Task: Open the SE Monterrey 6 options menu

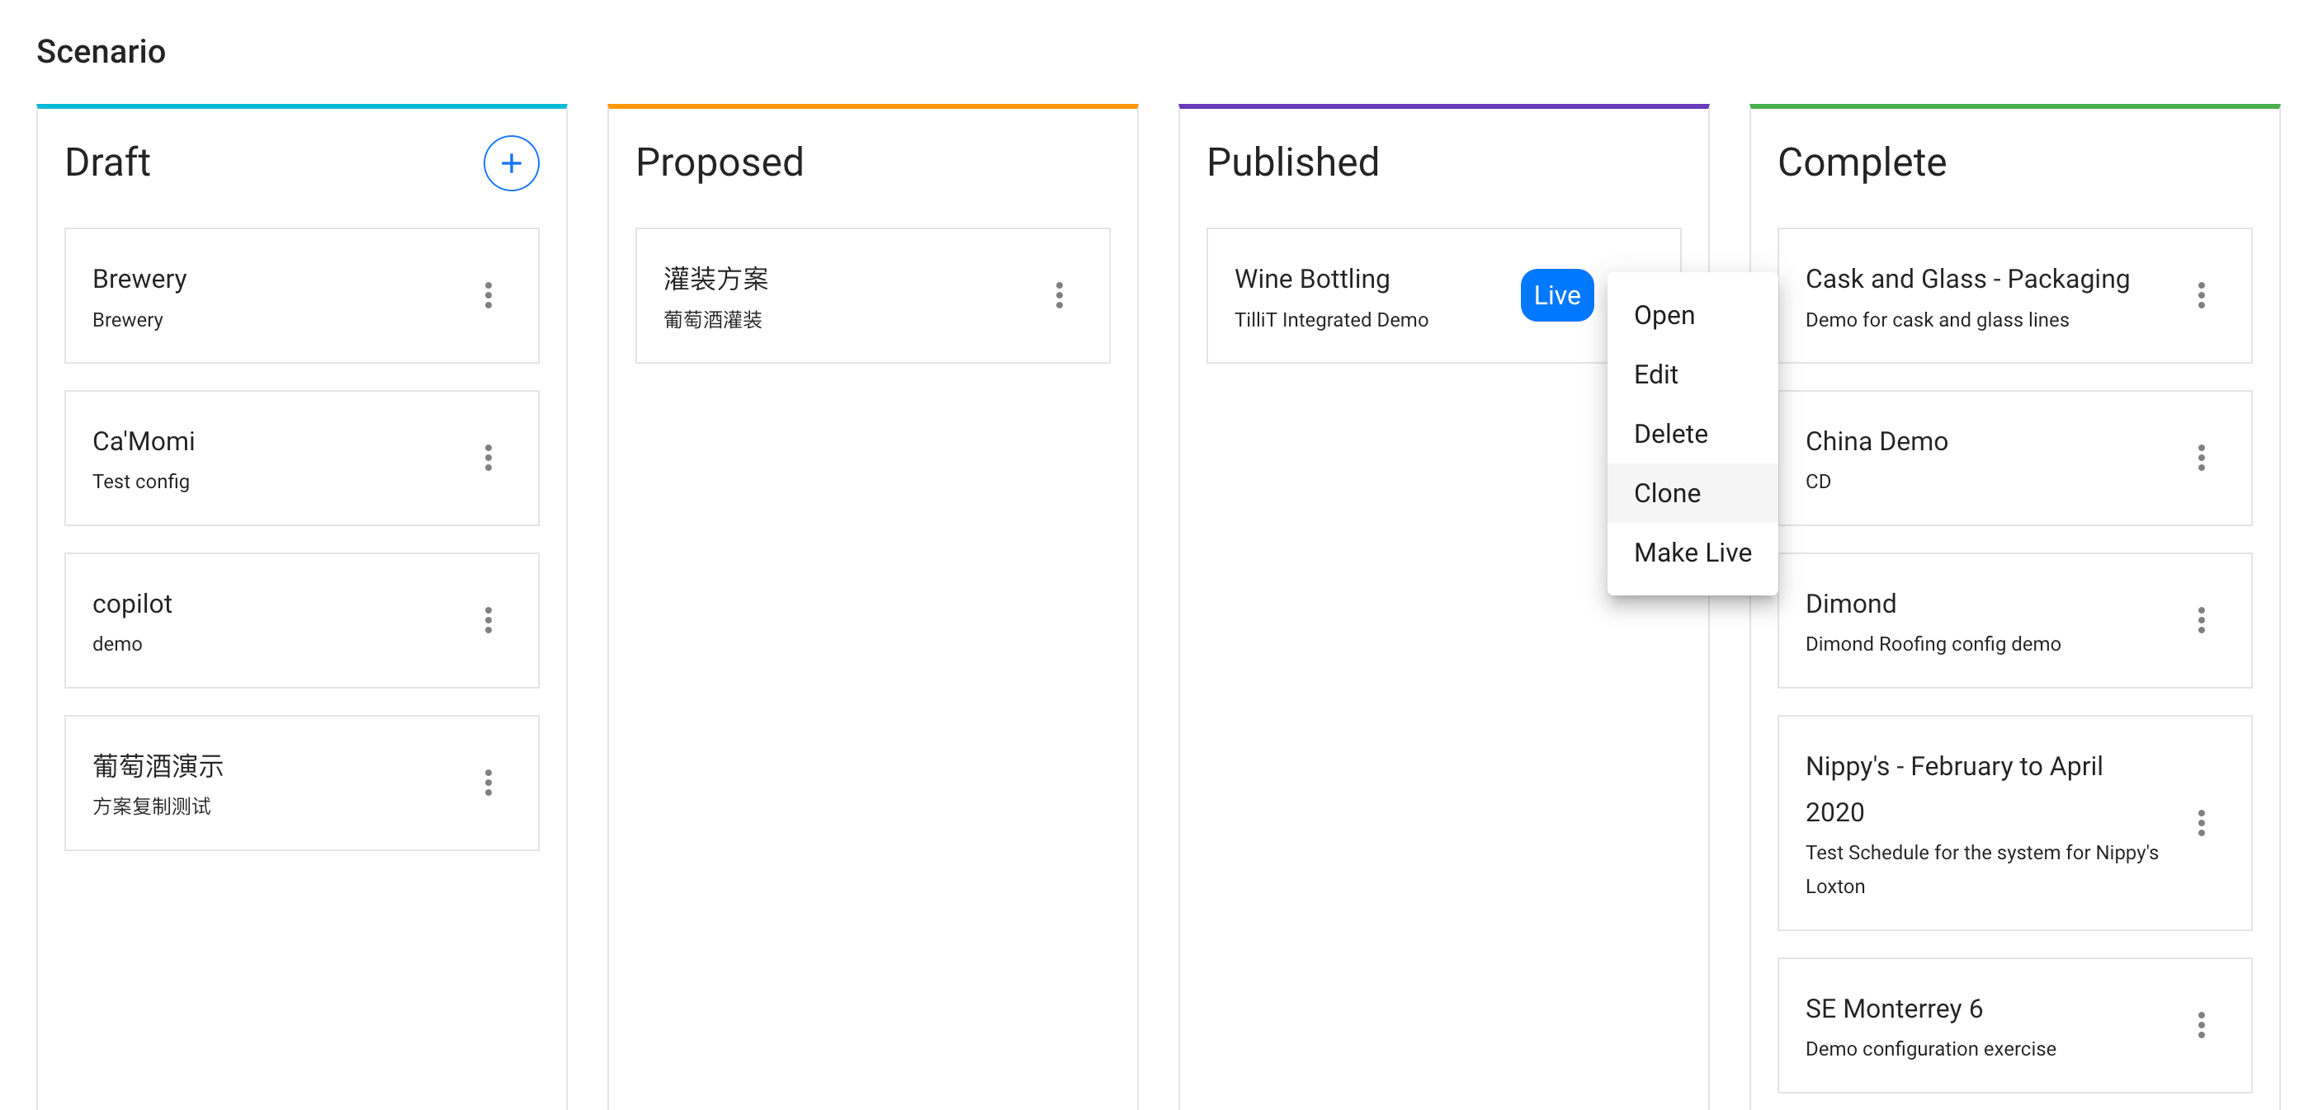Action: click(2201, 1025)
